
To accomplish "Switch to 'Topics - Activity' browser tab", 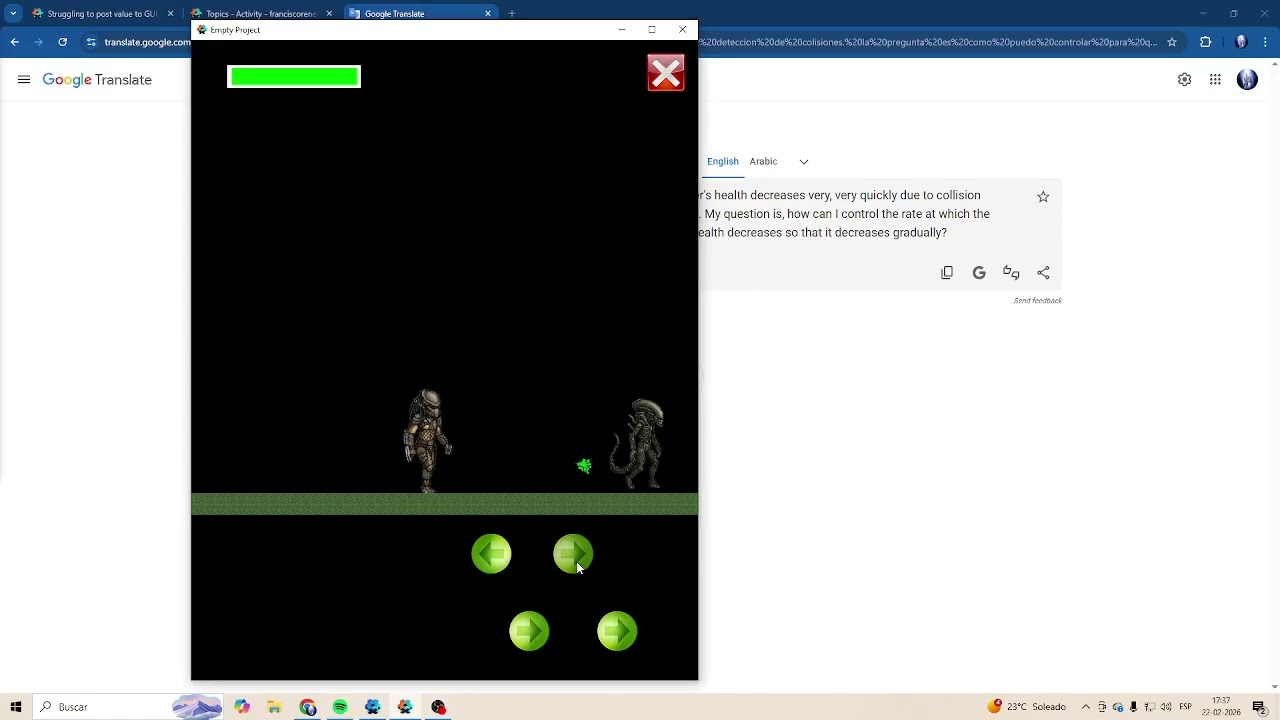I will pyautogui.click(x=260, y=14).
